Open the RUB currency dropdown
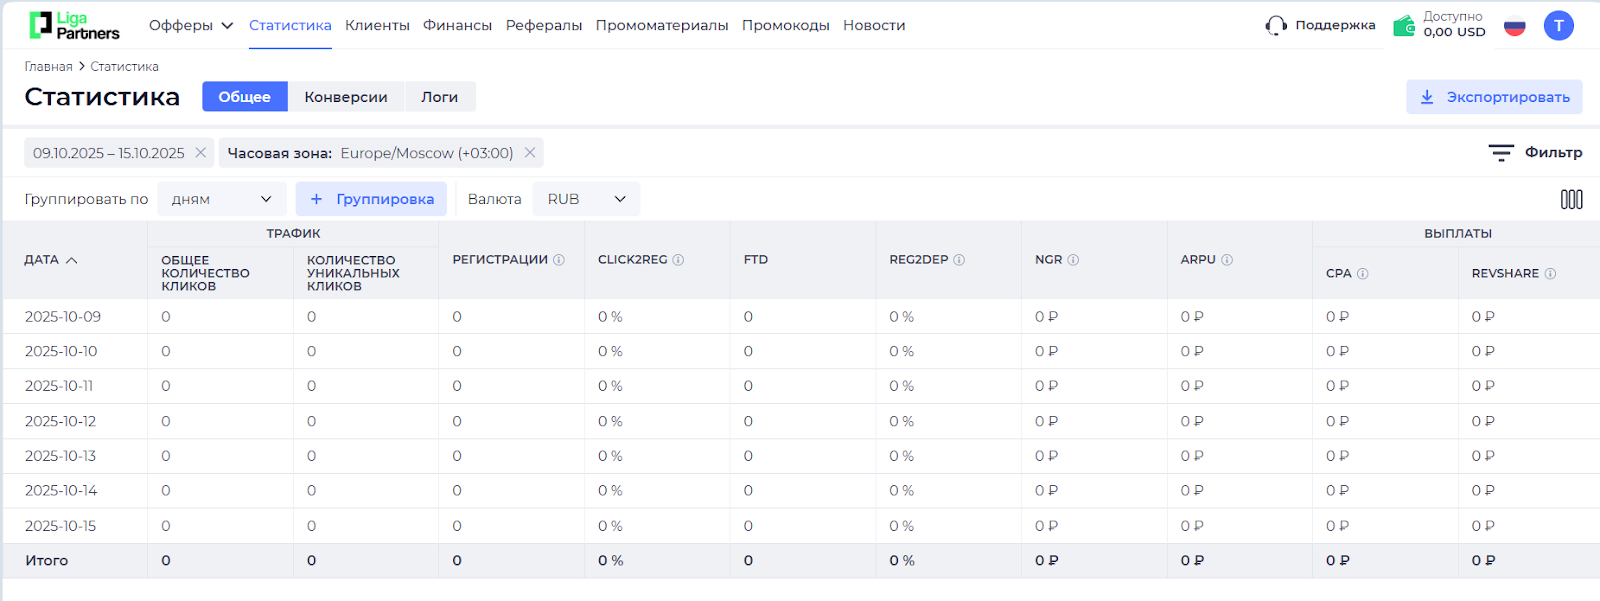This screenshot has width=1600, height=601. click(x=586, y=199)
